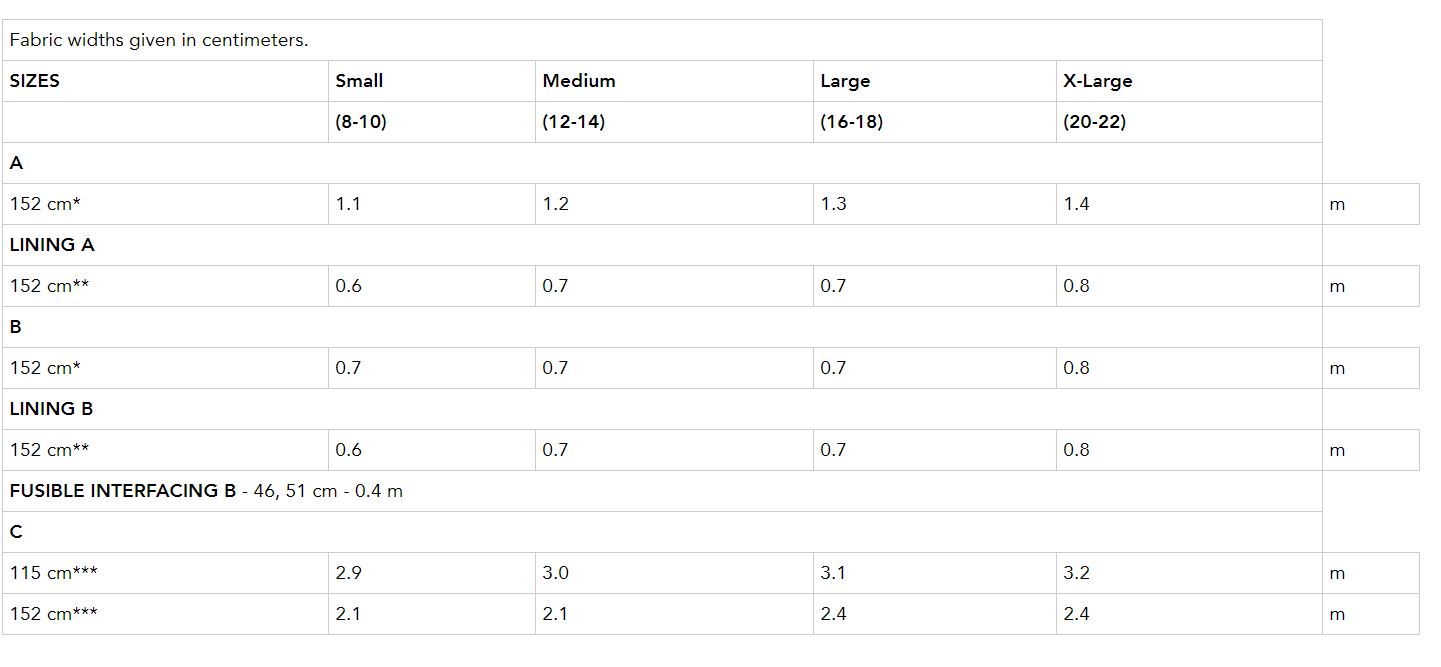Click the 3.2 value for X-Large

(1076, 573)
